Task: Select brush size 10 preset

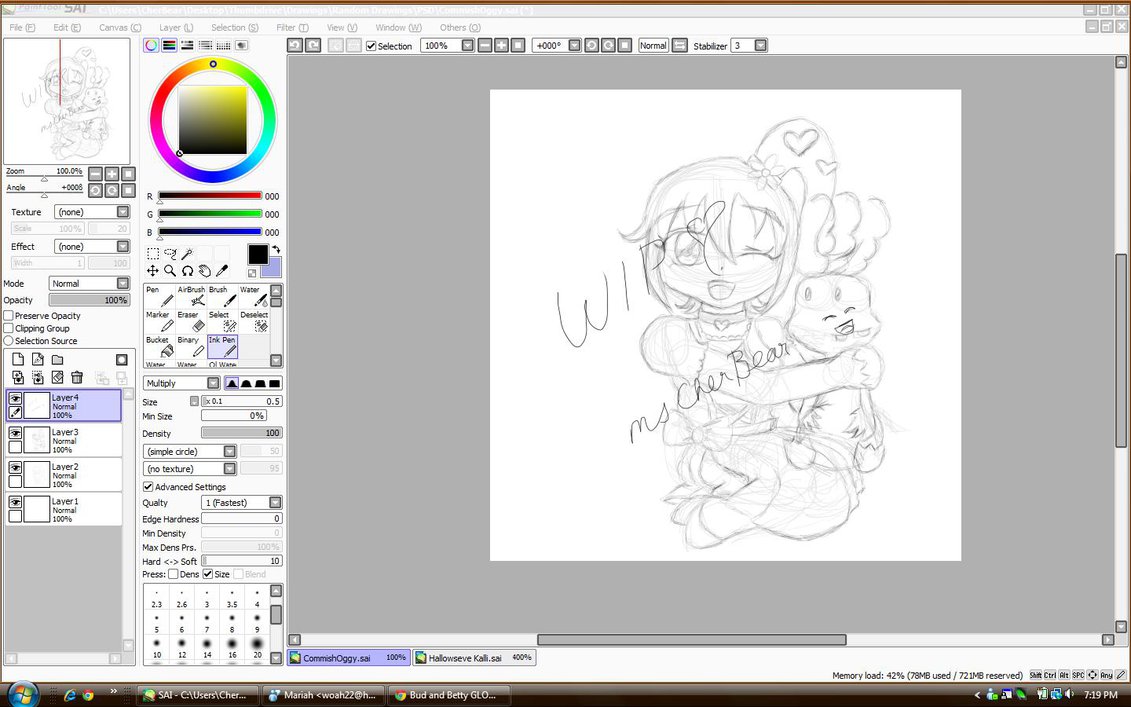Action: [x=157, y=646]
